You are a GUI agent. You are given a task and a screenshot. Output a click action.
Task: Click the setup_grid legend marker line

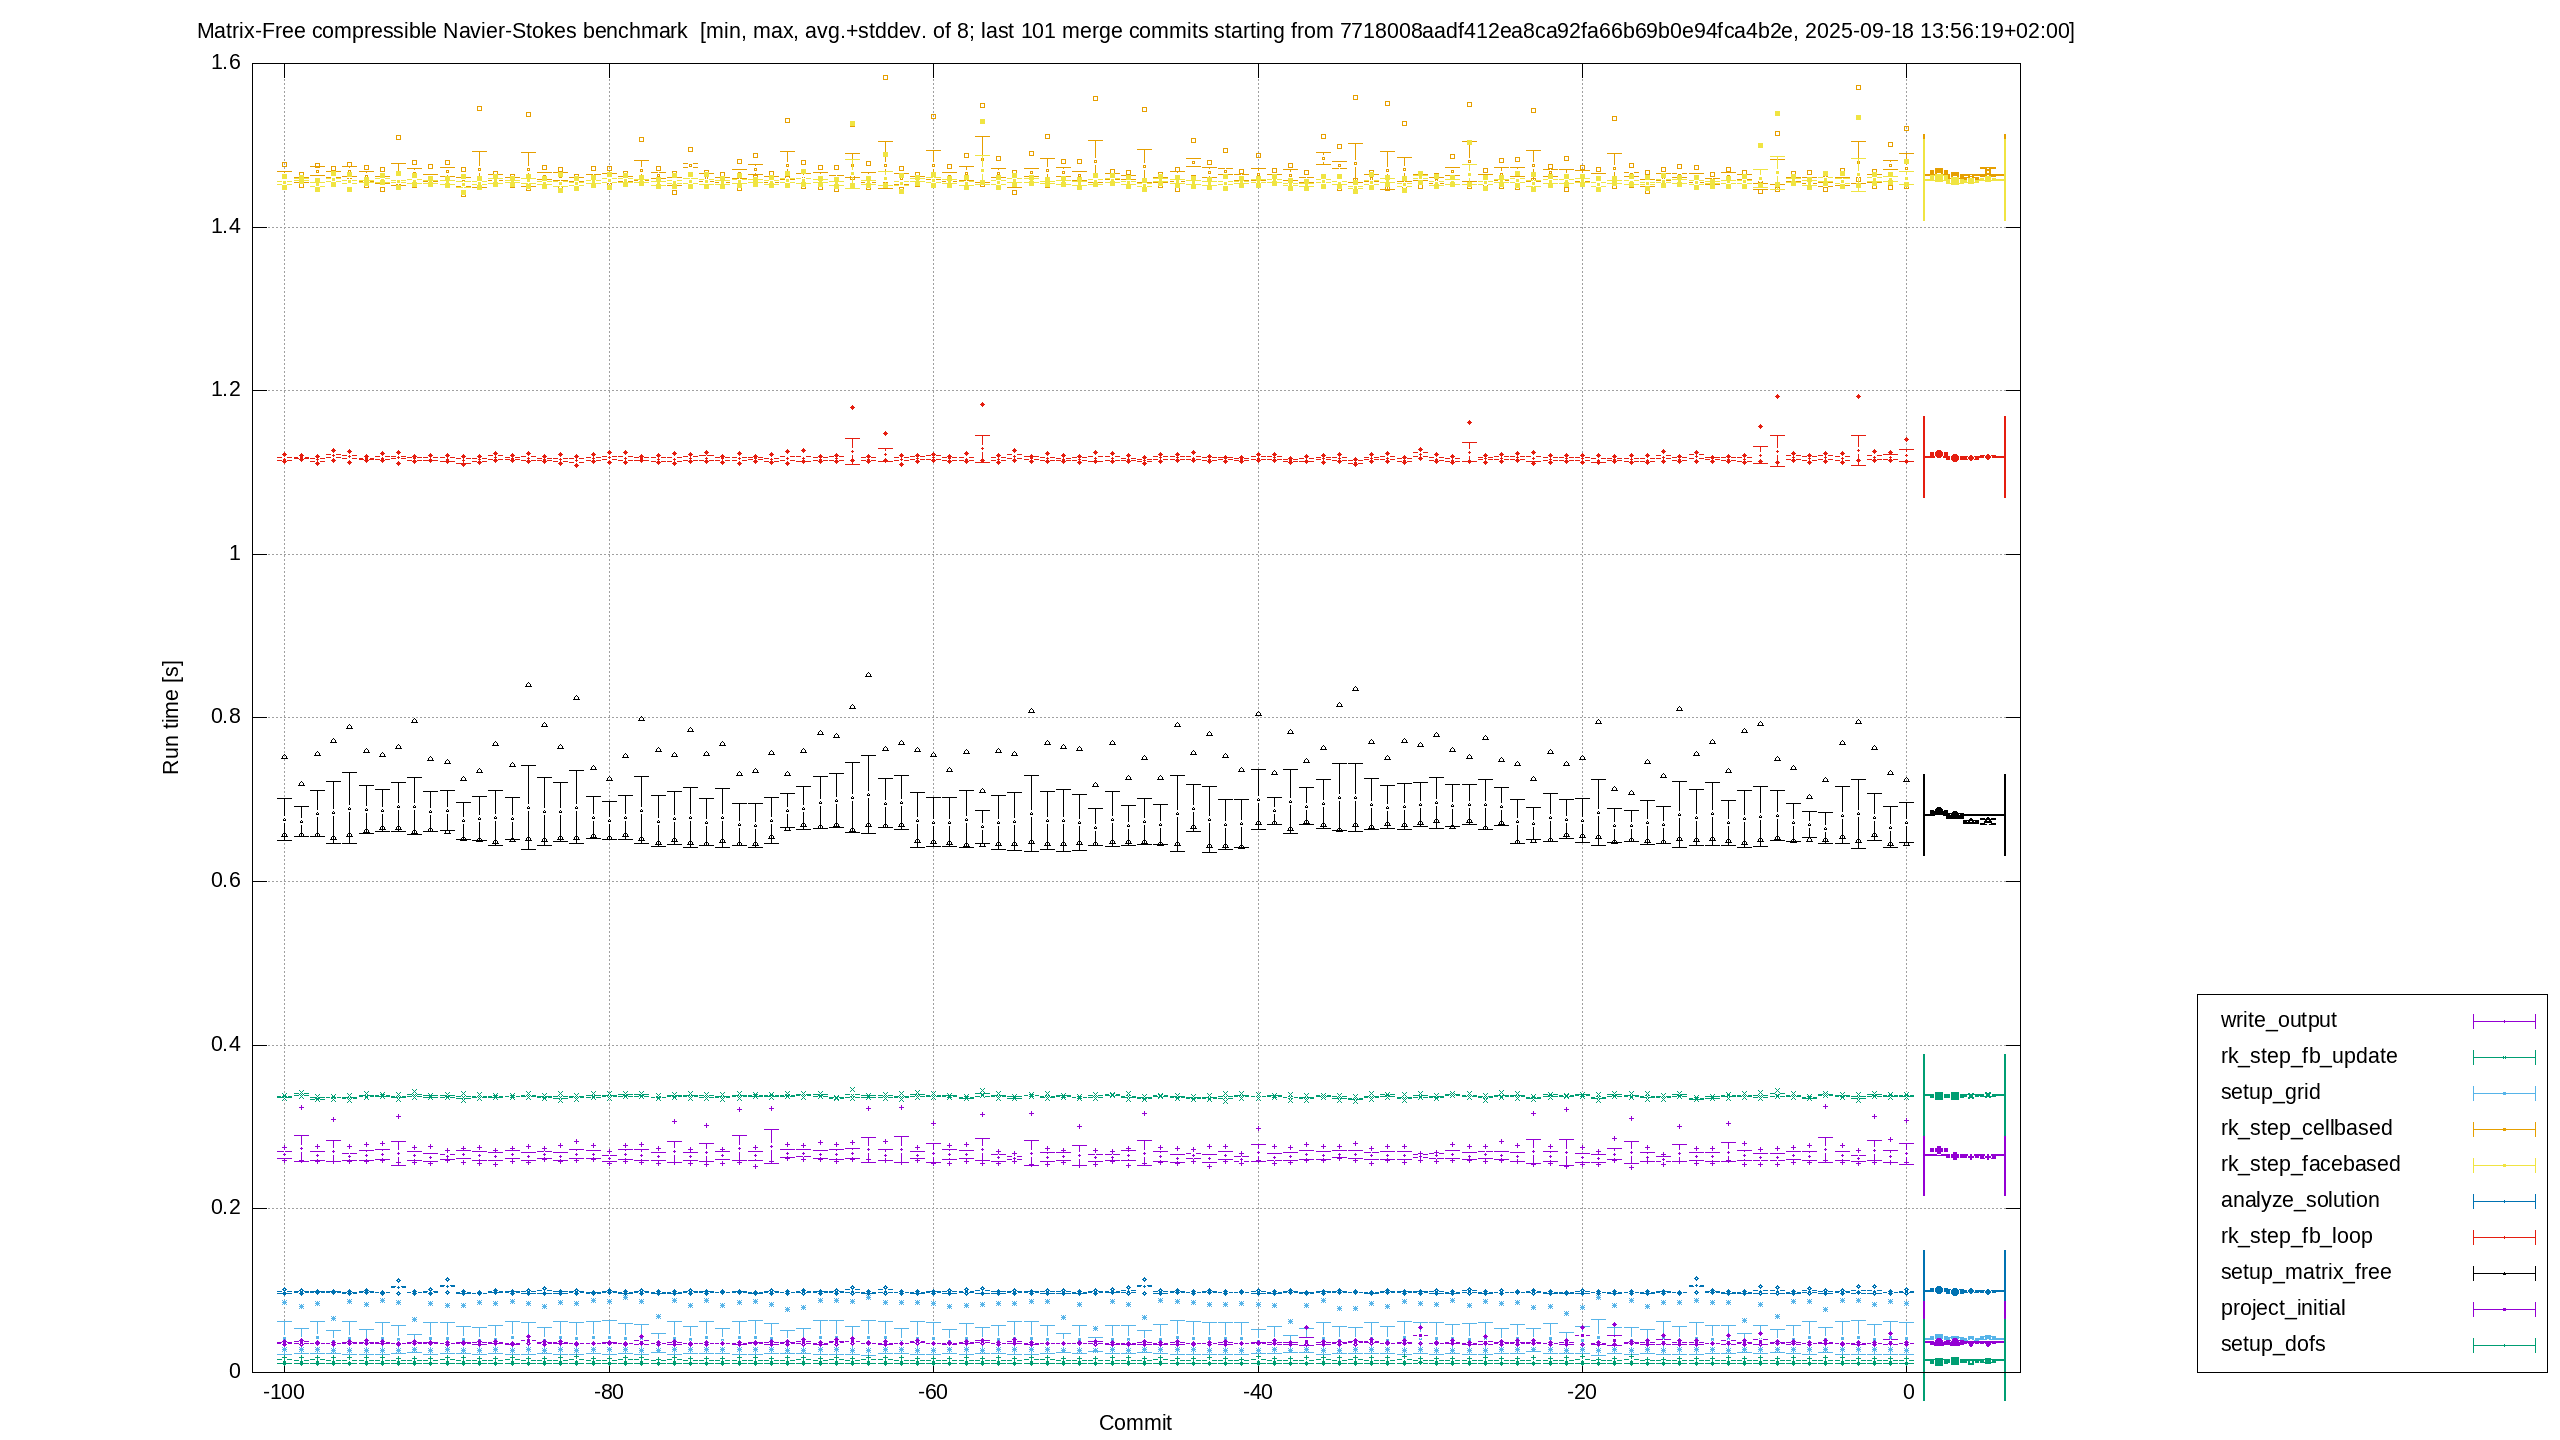click(x=2504, y=1093)
